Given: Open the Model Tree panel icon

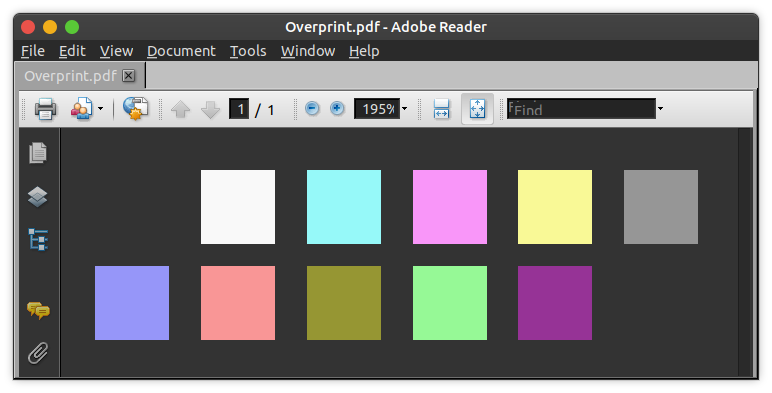Looking at the screenshot, I should coord(38,240).
